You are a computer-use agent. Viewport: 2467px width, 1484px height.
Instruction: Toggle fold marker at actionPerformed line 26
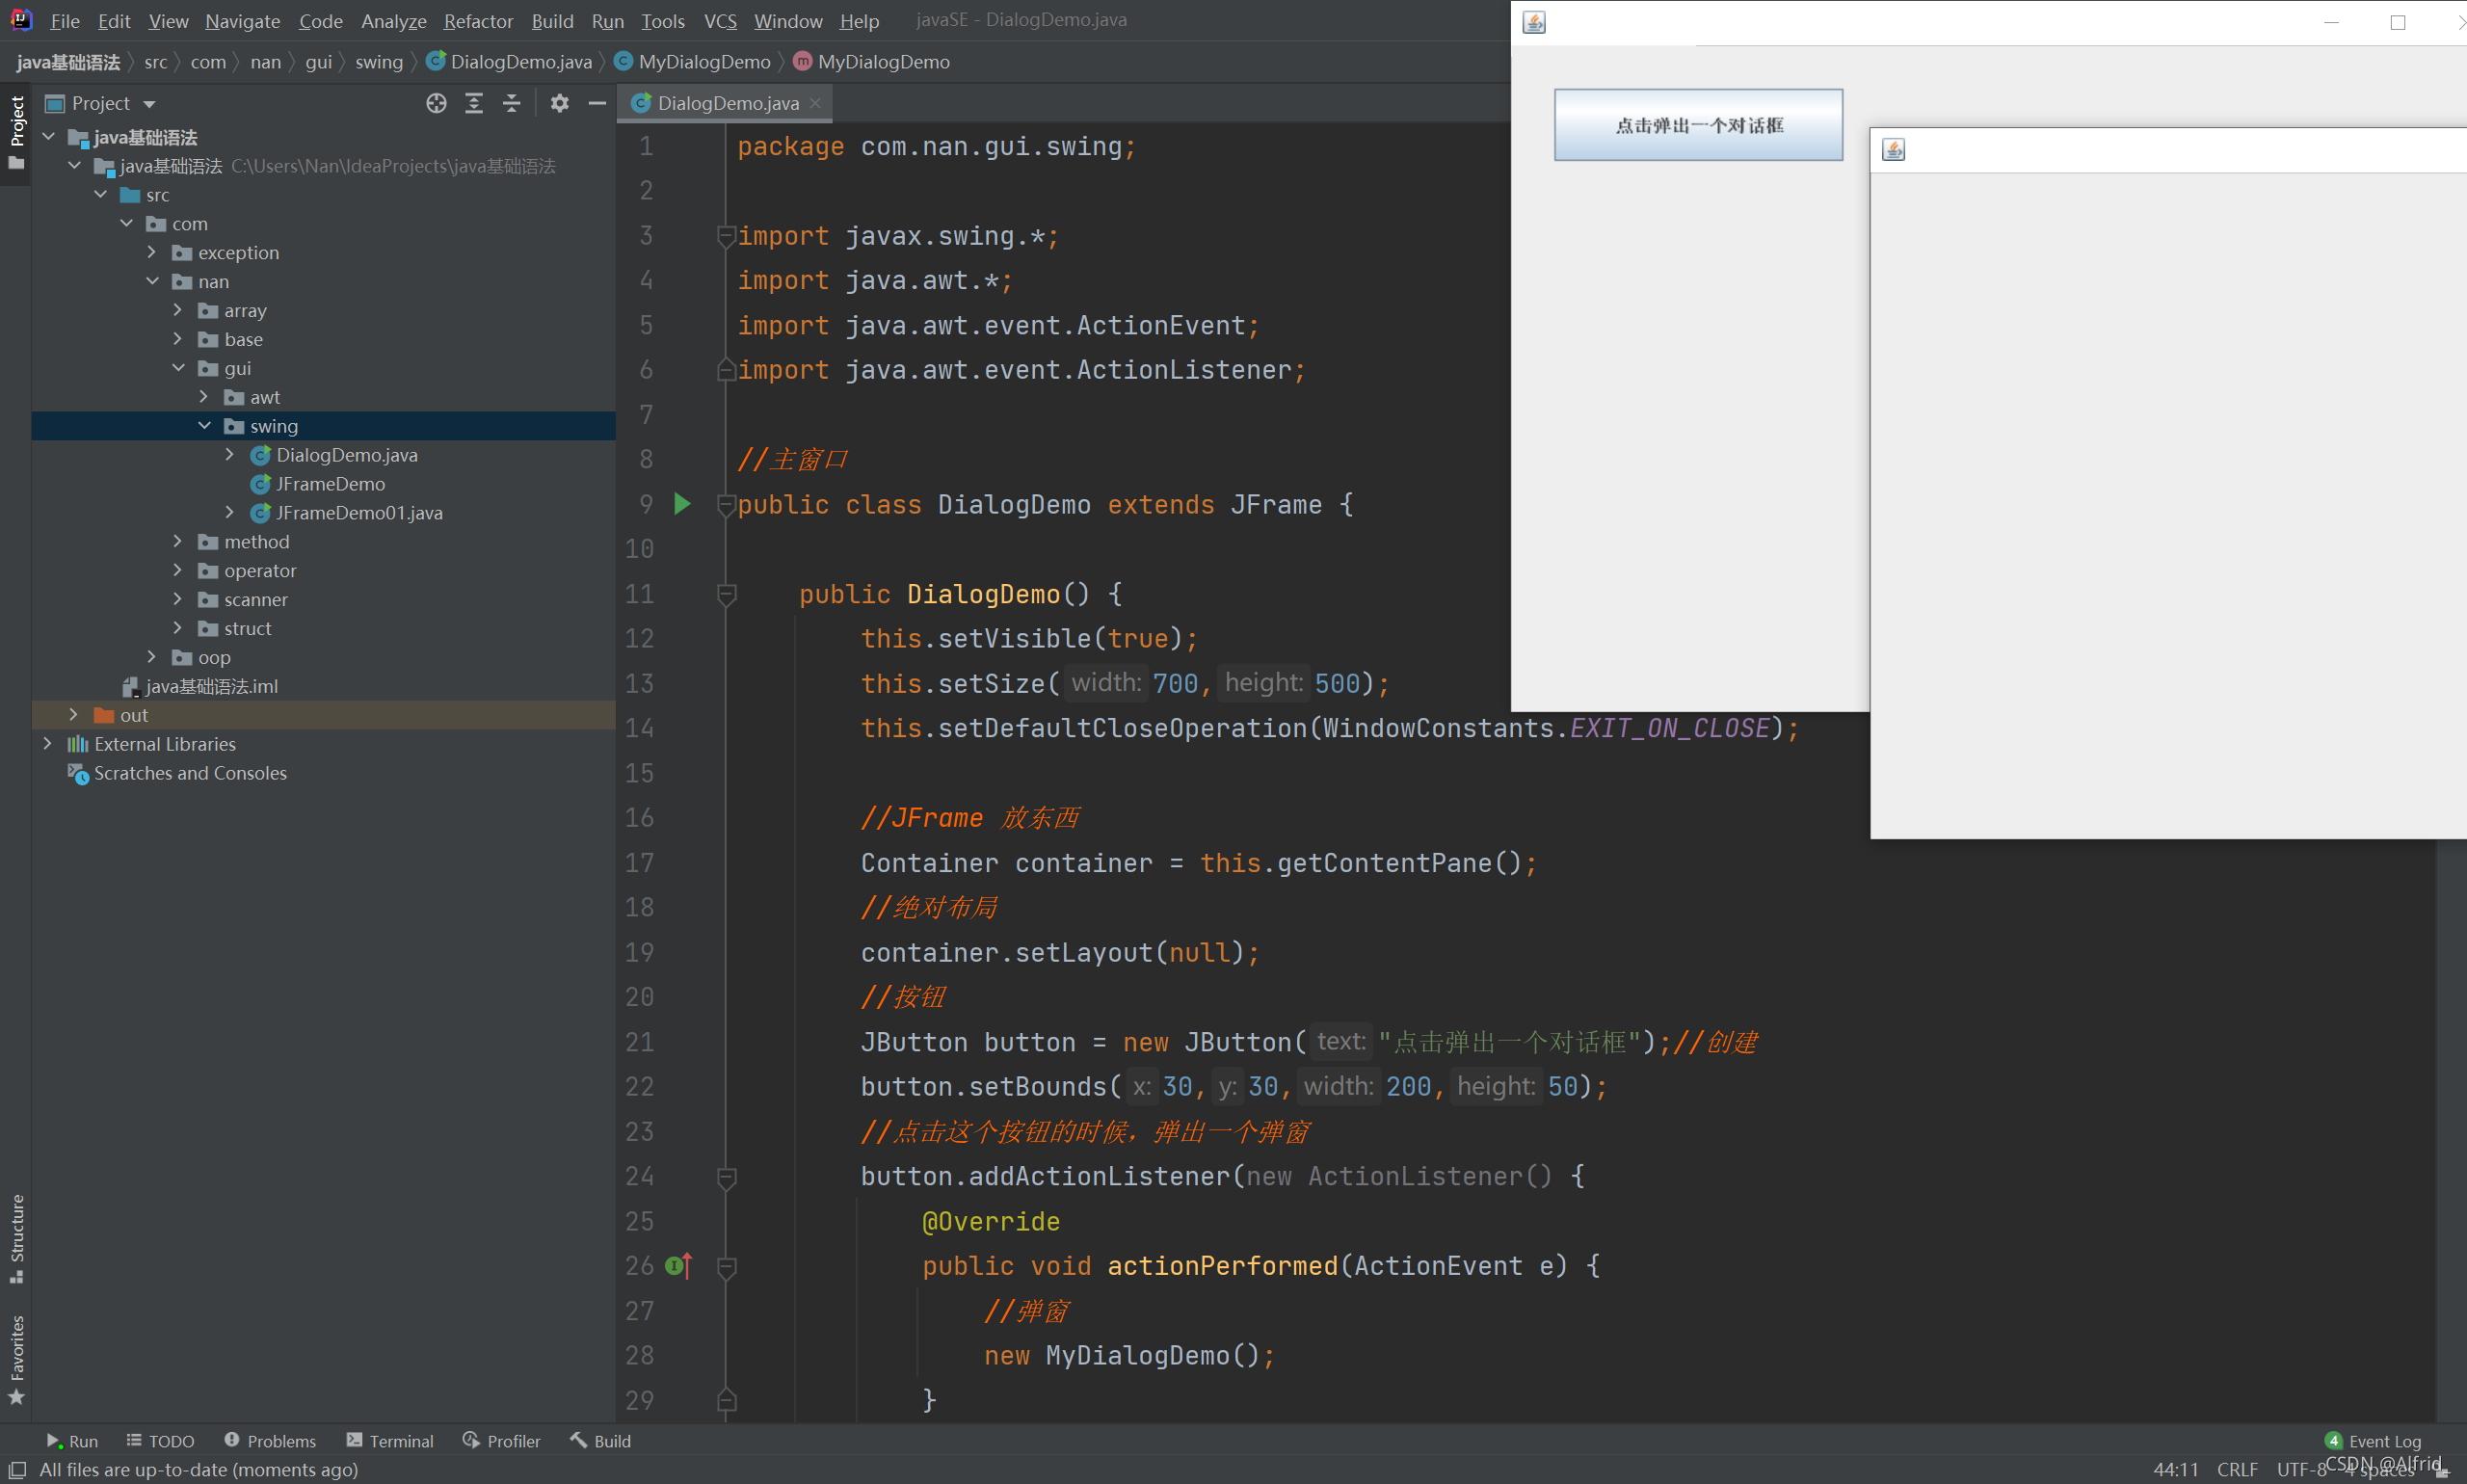point(726,1267)
